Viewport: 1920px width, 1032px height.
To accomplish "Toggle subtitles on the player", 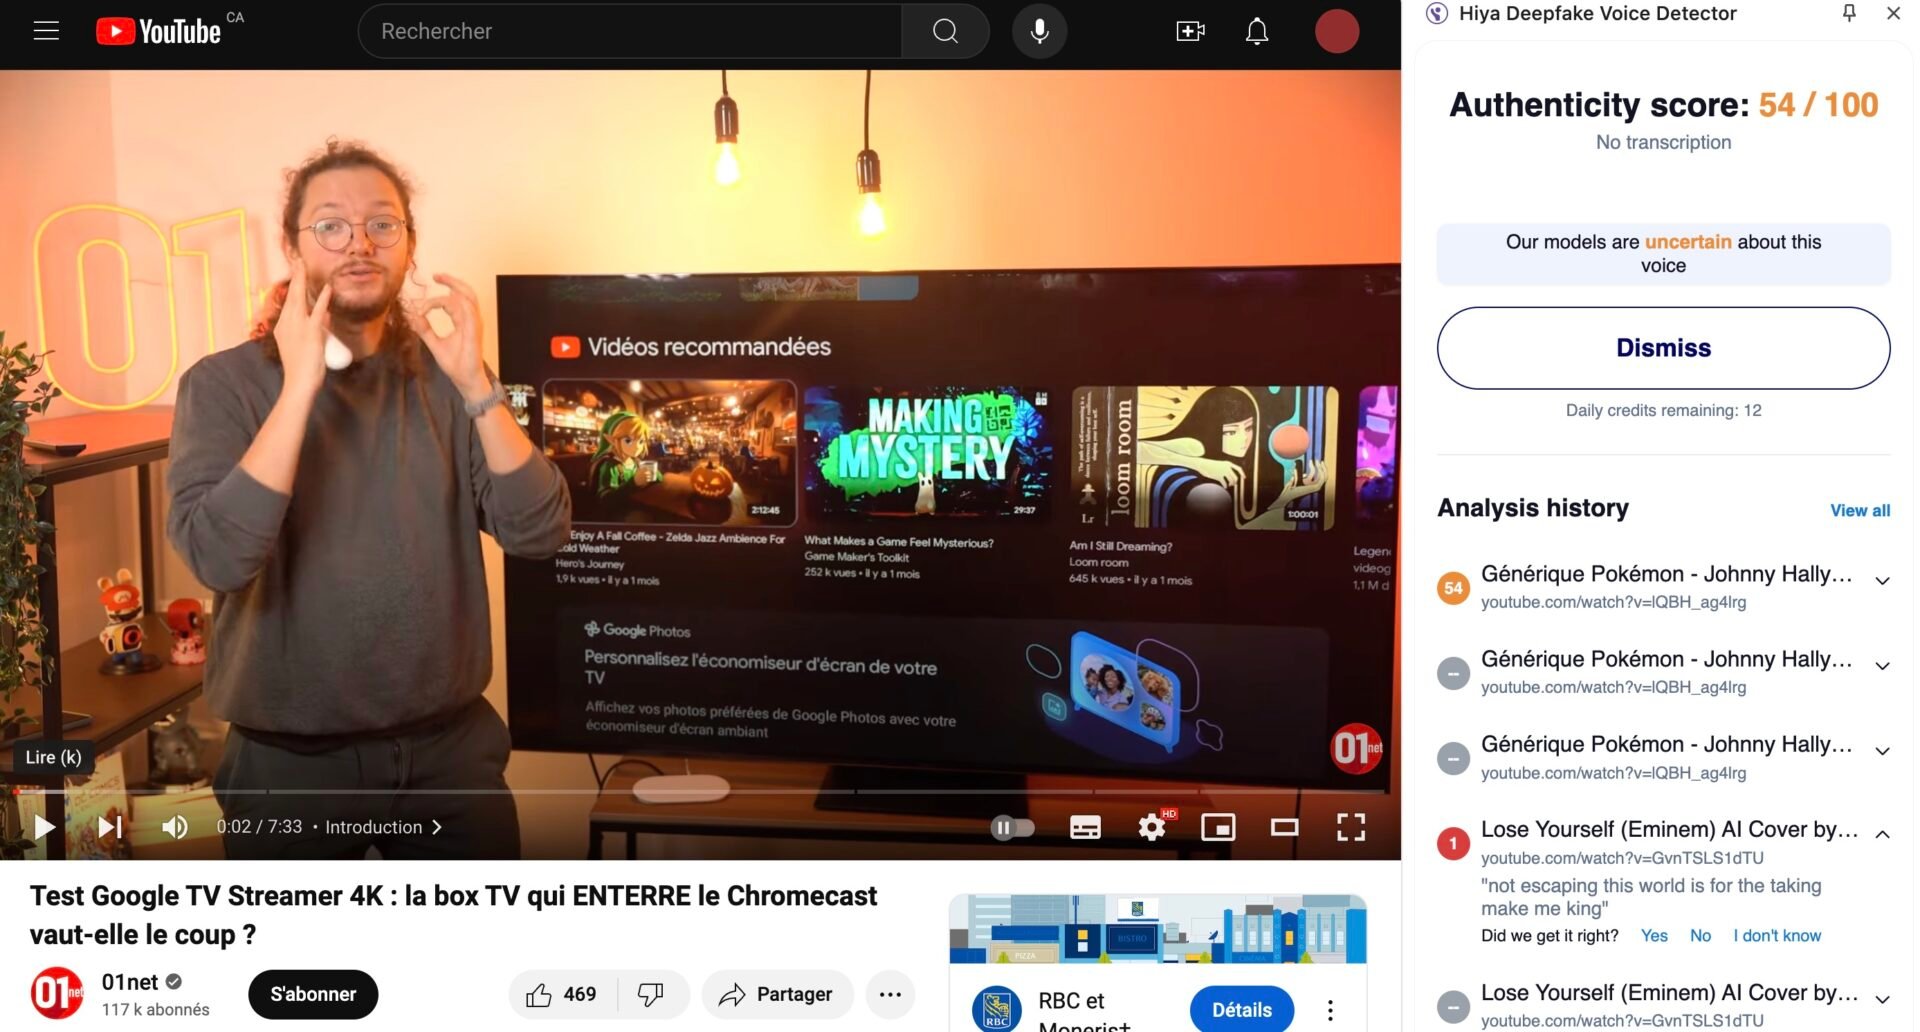I will click(x=1085, y=827).
